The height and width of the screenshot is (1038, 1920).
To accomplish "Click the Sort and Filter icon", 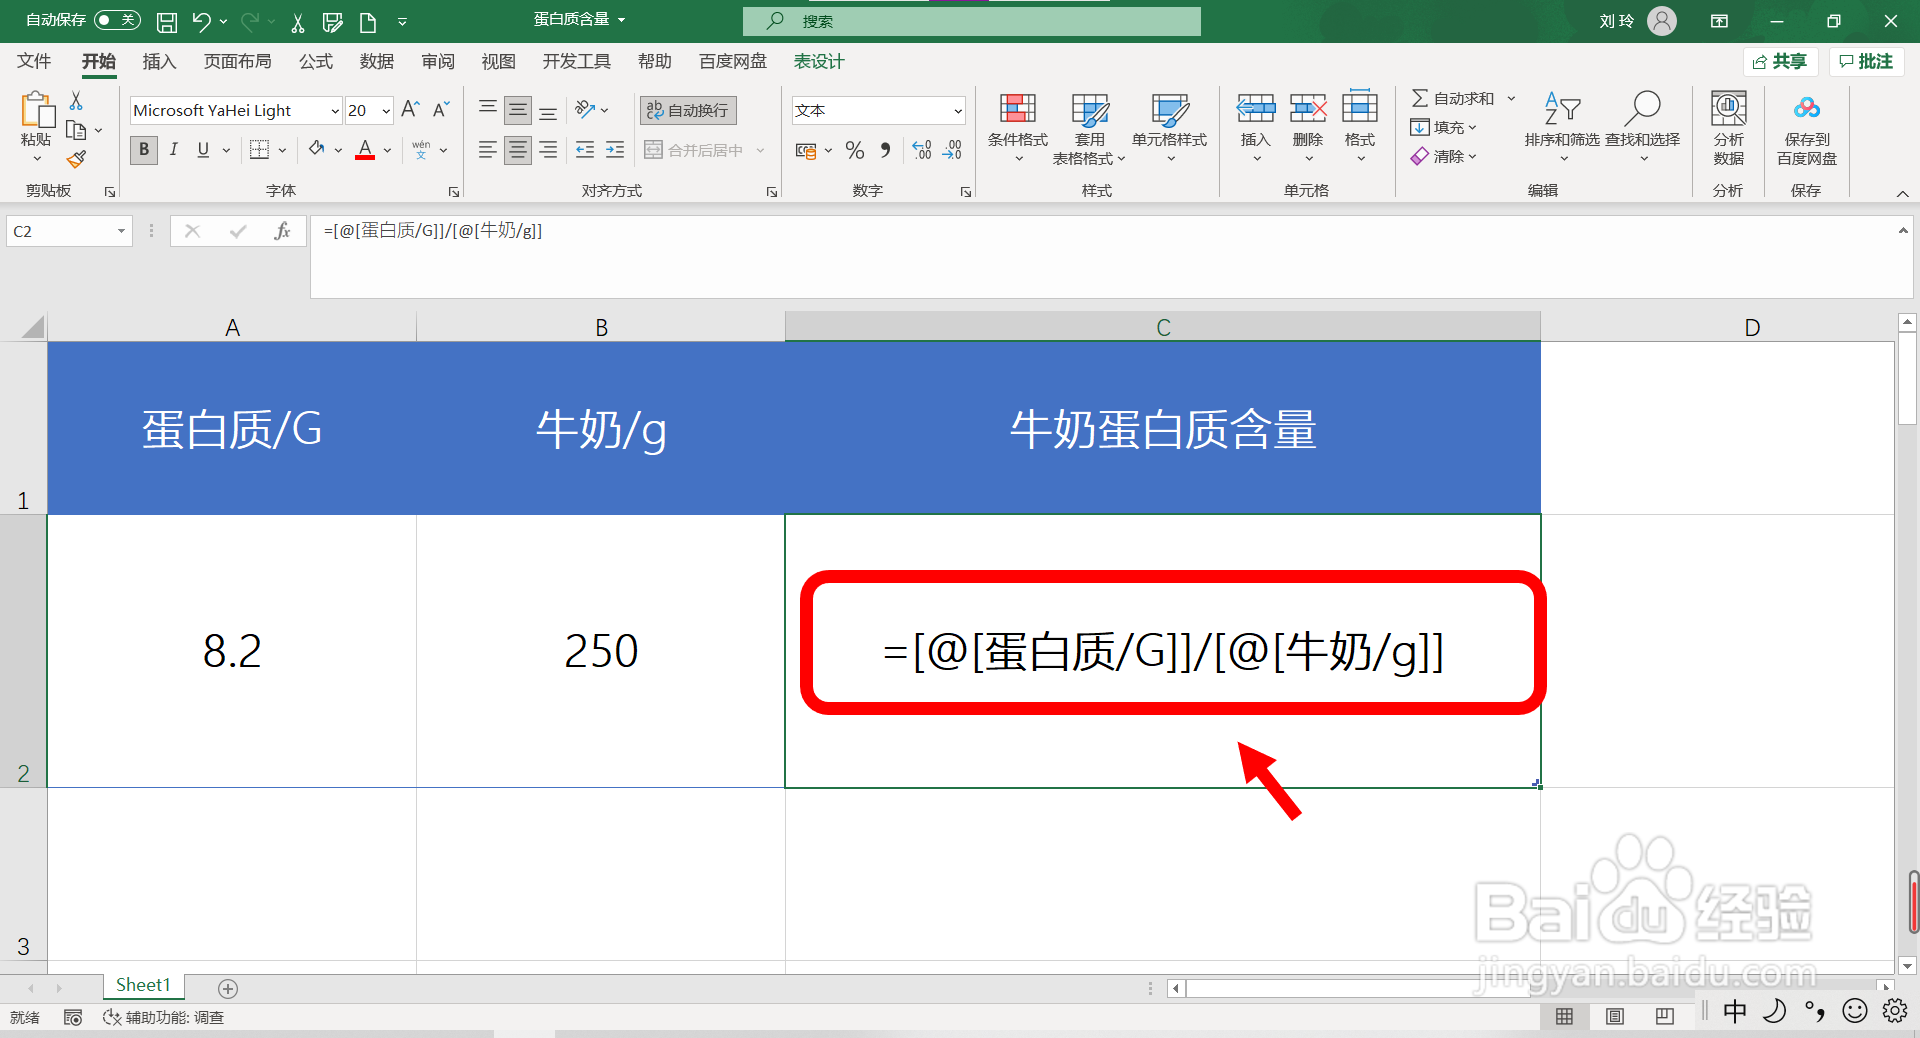I will point(1561,118).
